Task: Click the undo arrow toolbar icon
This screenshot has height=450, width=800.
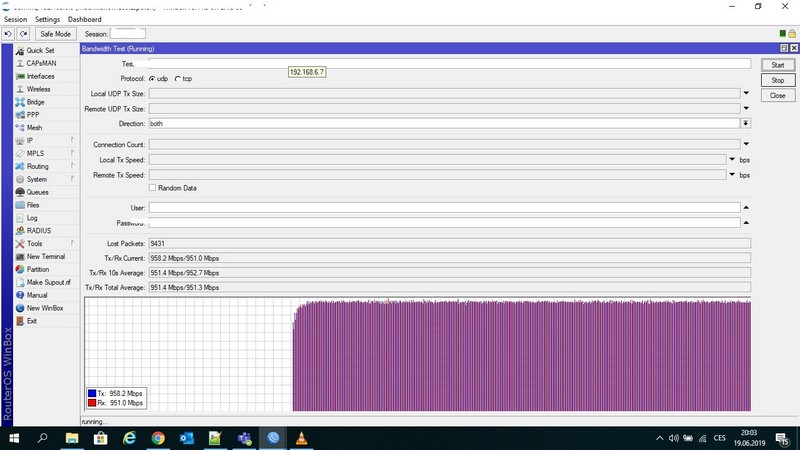Action: 8,34
